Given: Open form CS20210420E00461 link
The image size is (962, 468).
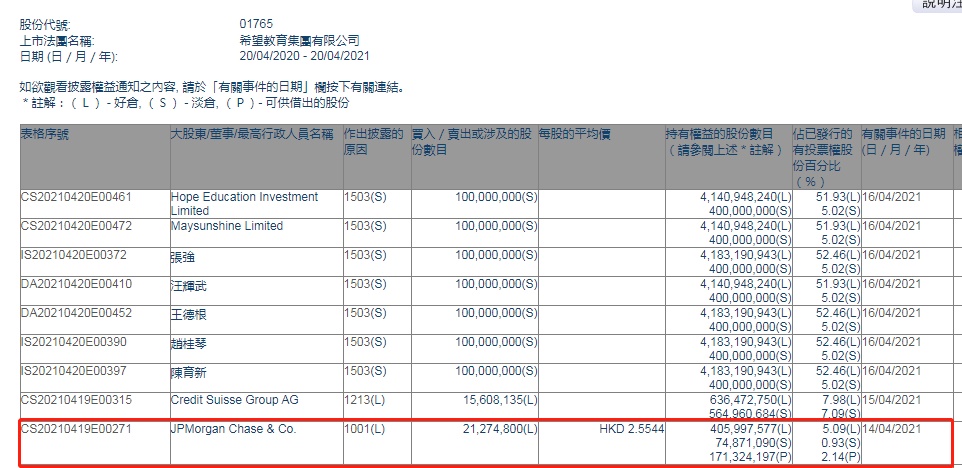Looking at the screenshot, I should pos(76,197).
